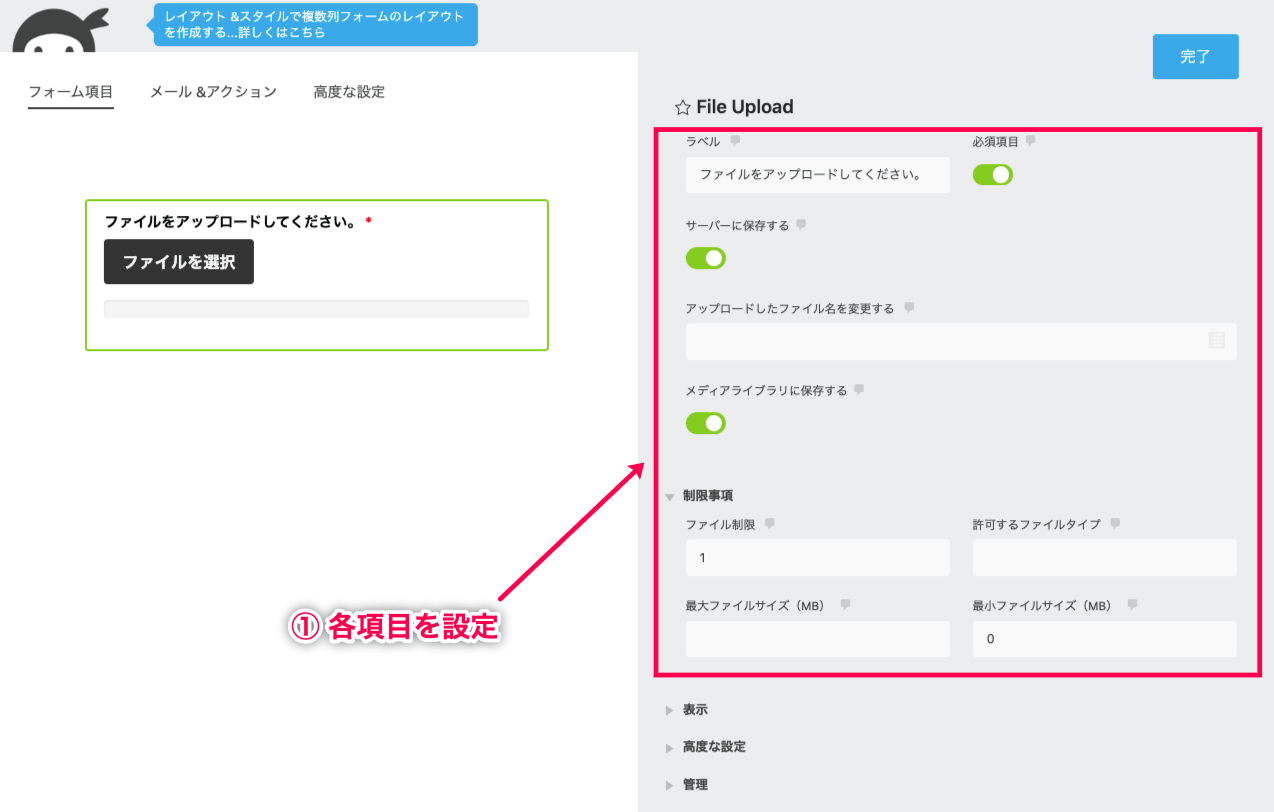Click the help bubble next to サーバーに保存する

pos(801,225)
